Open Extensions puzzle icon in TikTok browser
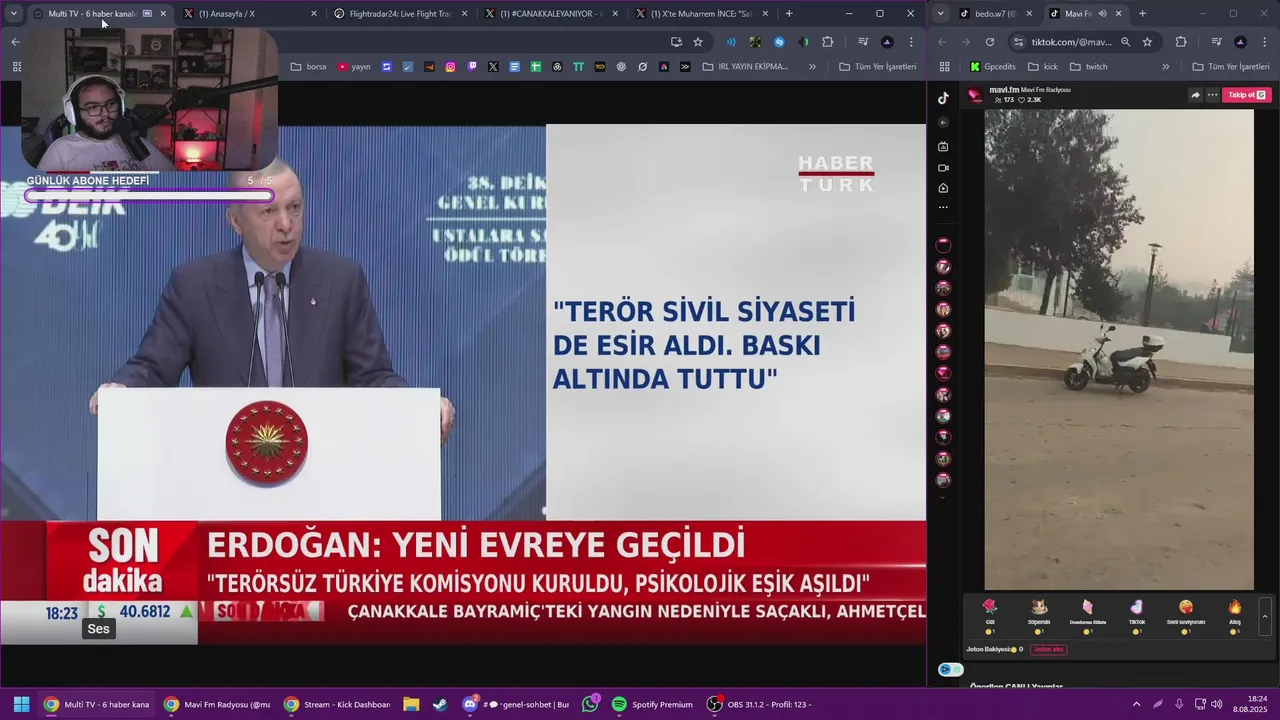This screenshot has height=720, width=1280. coord(1181,42)
